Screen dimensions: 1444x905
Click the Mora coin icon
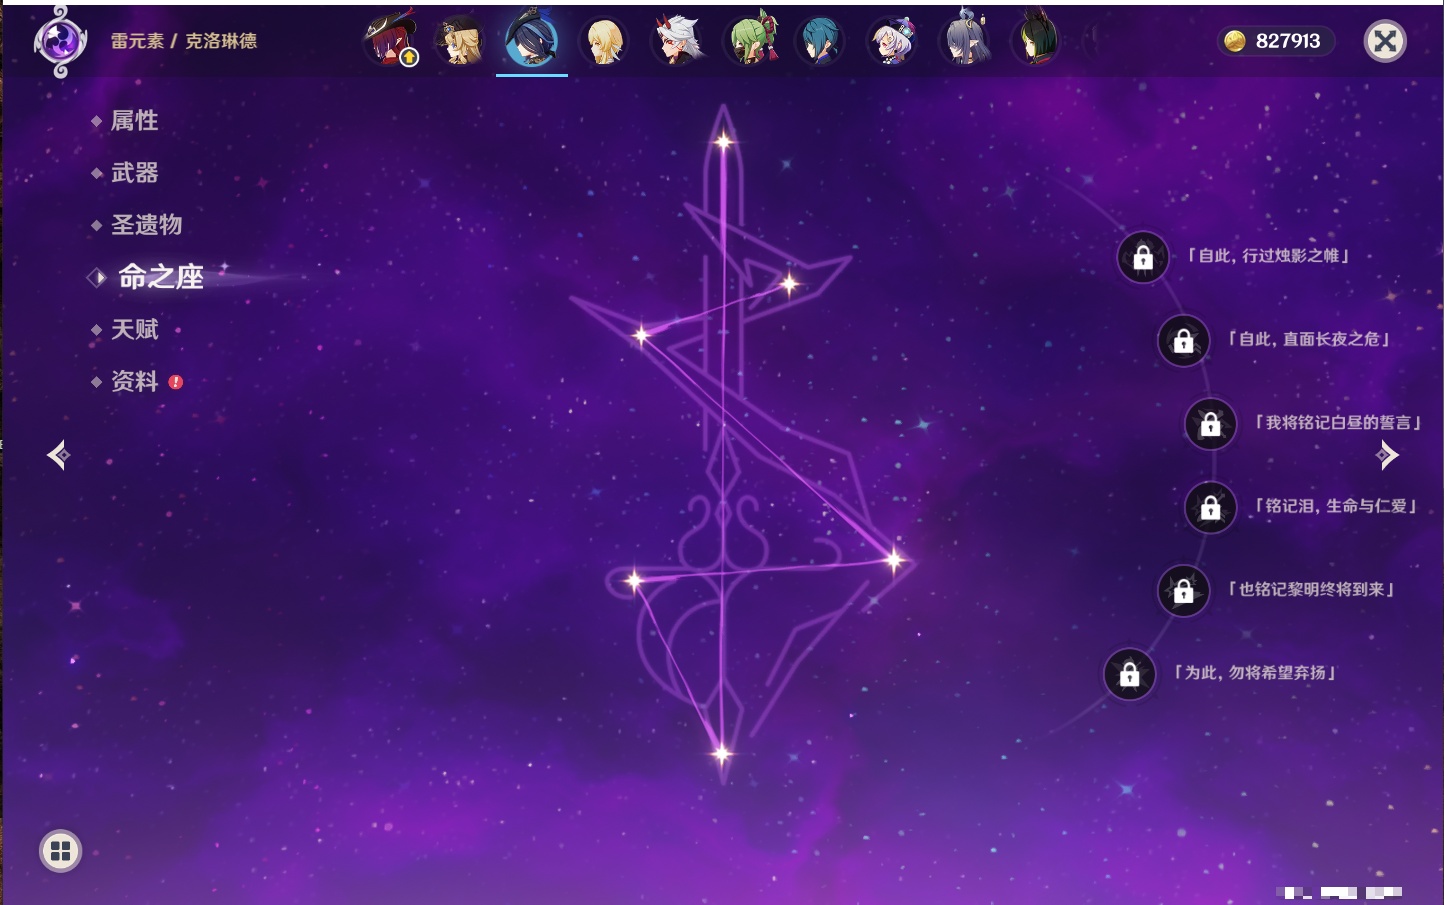tap(1235, 41)
